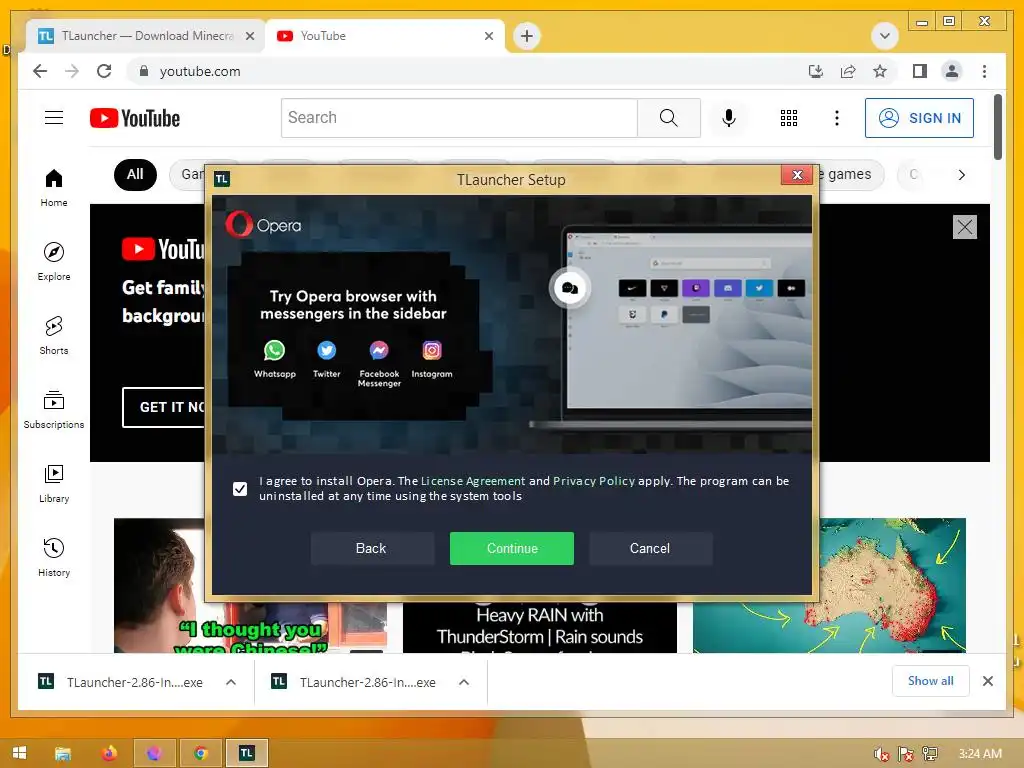Open History in YouTube sidebar
Image resolution: width=1024 pixels, height=768 pixels.
coord(54,557)
